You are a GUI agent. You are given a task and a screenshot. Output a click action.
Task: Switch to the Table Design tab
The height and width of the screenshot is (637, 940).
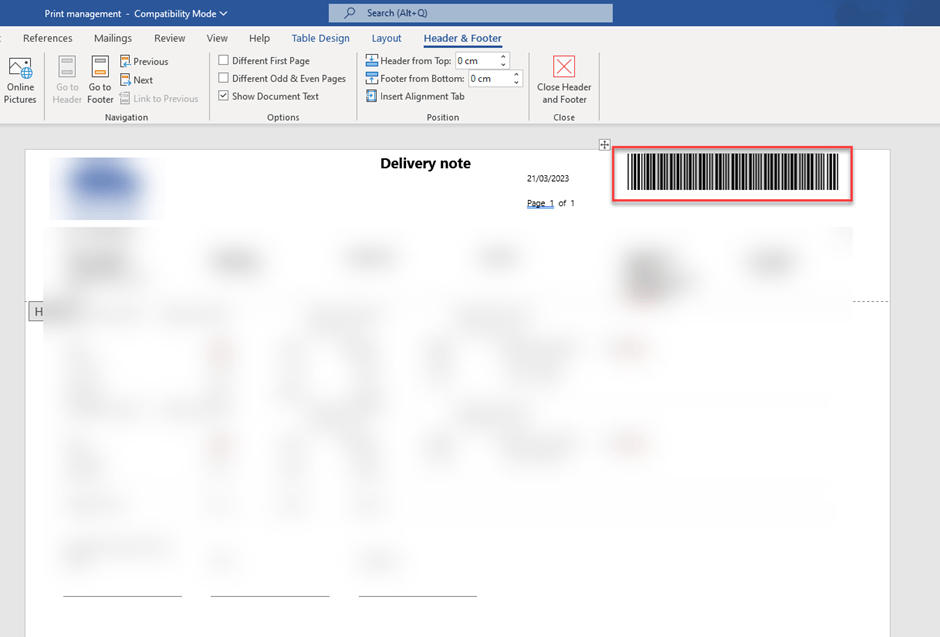click(x=320, y=38)
